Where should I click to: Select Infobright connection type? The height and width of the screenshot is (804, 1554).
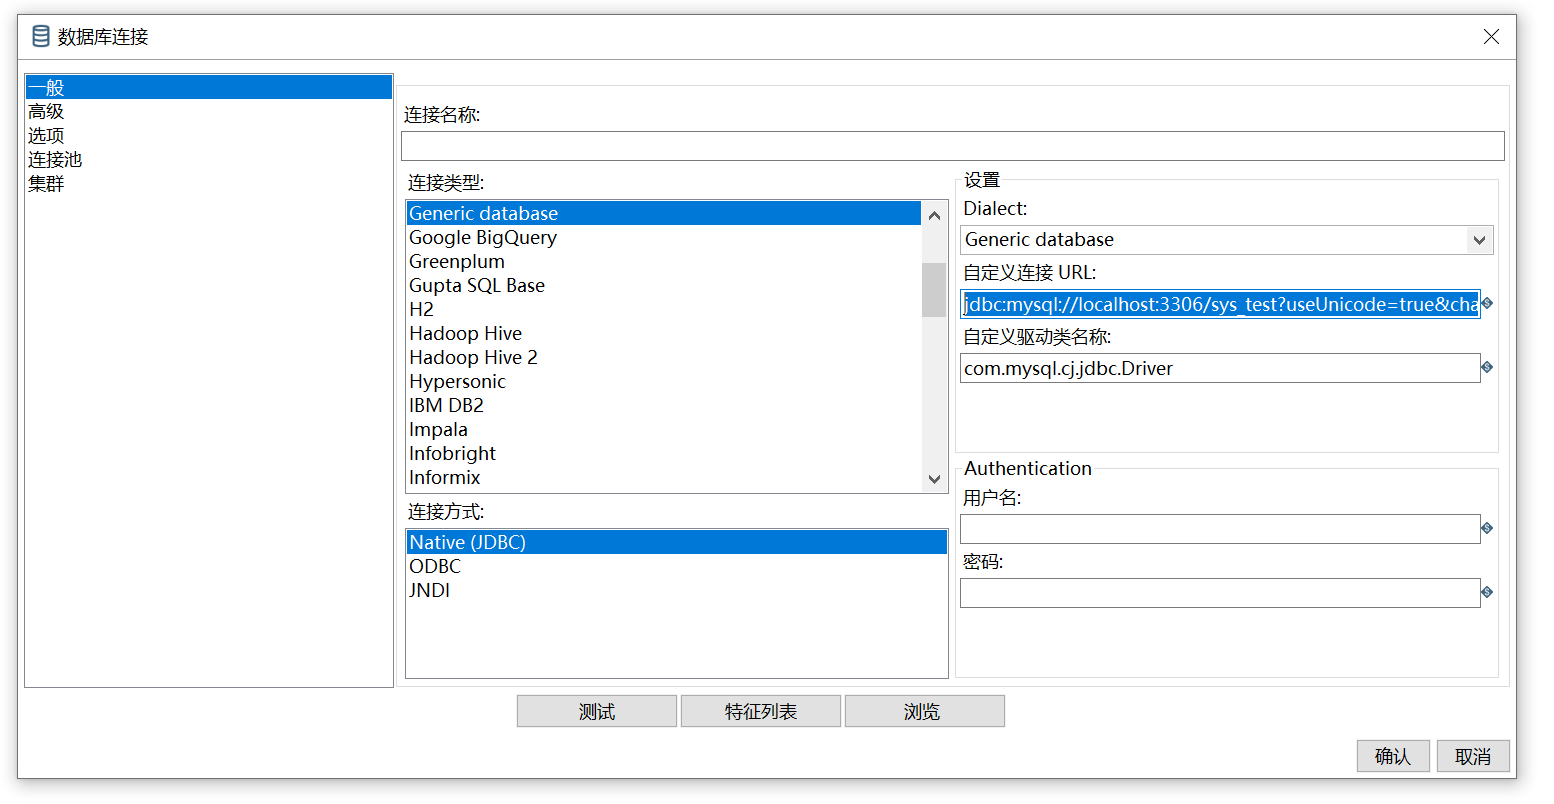click(664, 453)
